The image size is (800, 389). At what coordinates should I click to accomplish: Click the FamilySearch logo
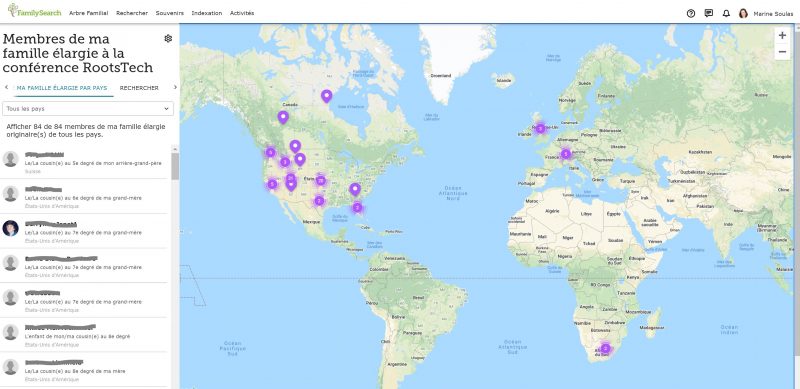point(34,11)
